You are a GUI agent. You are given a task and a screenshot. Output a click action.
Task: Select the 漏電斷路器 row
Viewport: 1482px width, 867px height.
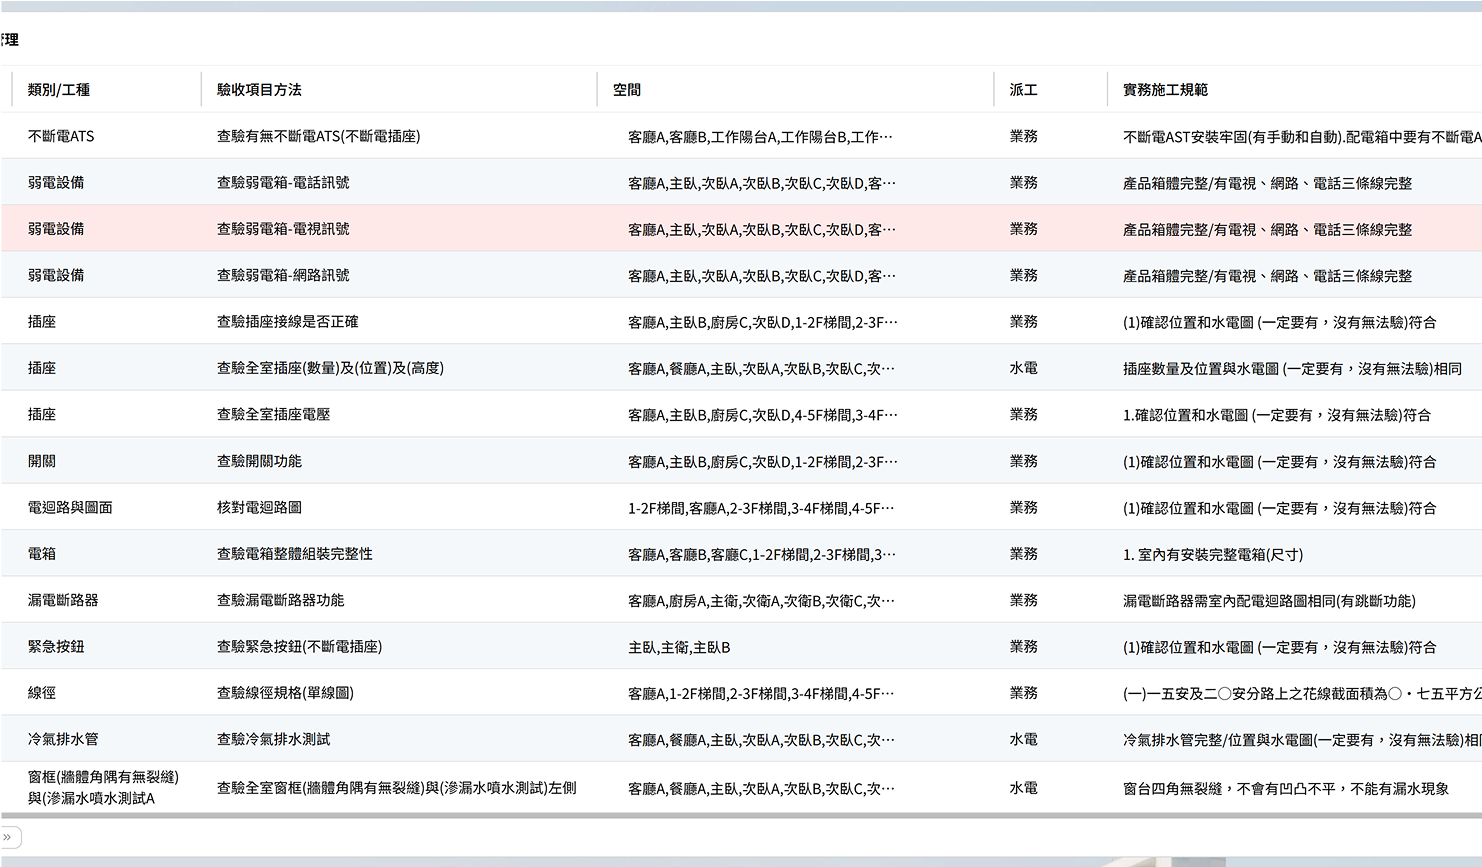[63, 600]
